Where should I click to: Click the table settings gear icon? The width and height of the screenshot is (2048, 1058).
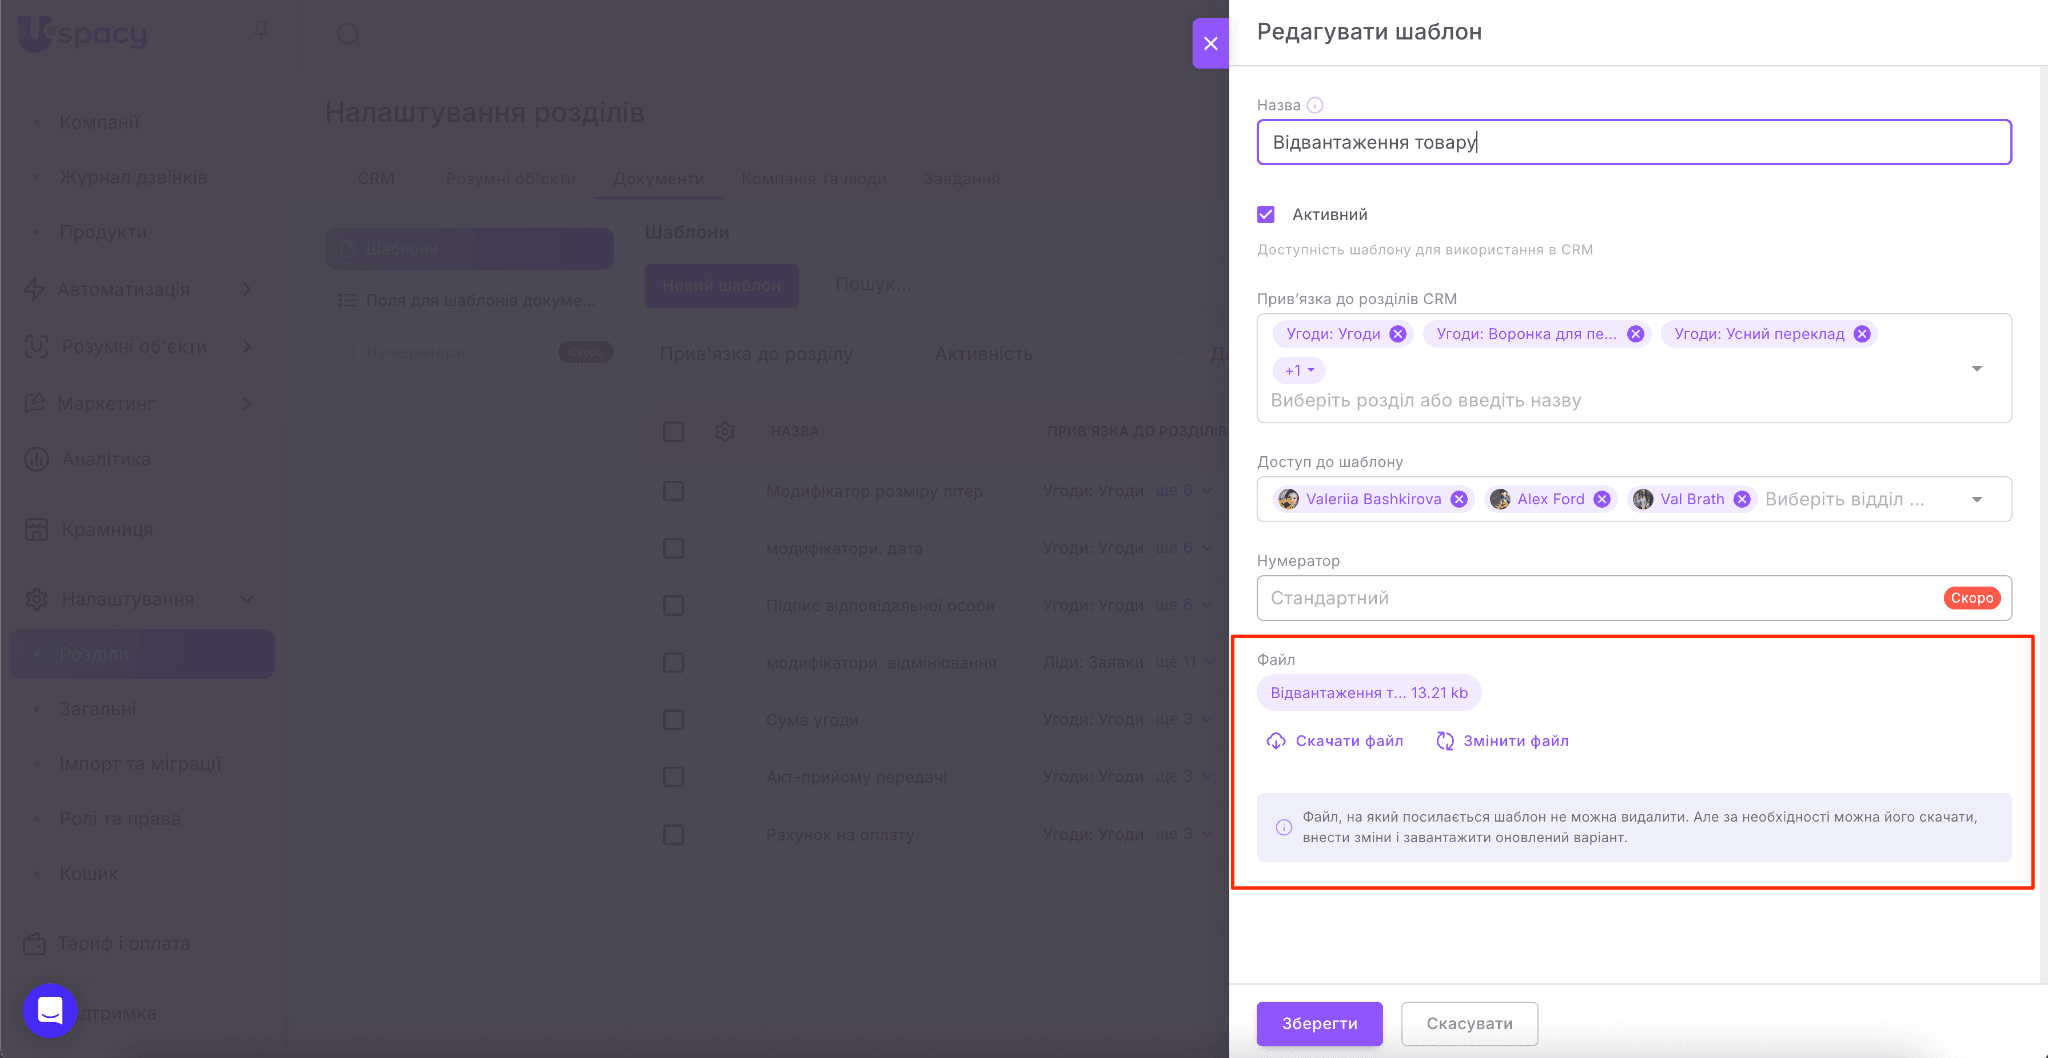point(725,431)
